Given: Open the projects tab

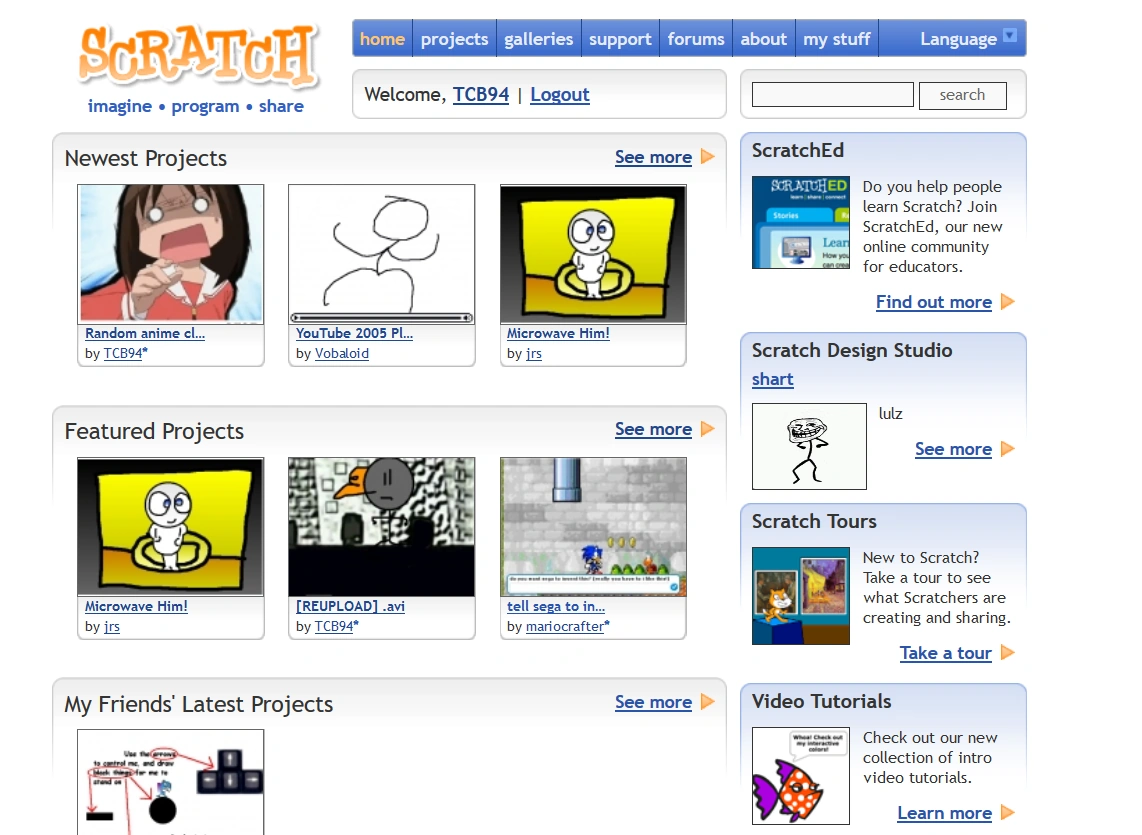Looking at the screenshot, I should pos(454,39).
